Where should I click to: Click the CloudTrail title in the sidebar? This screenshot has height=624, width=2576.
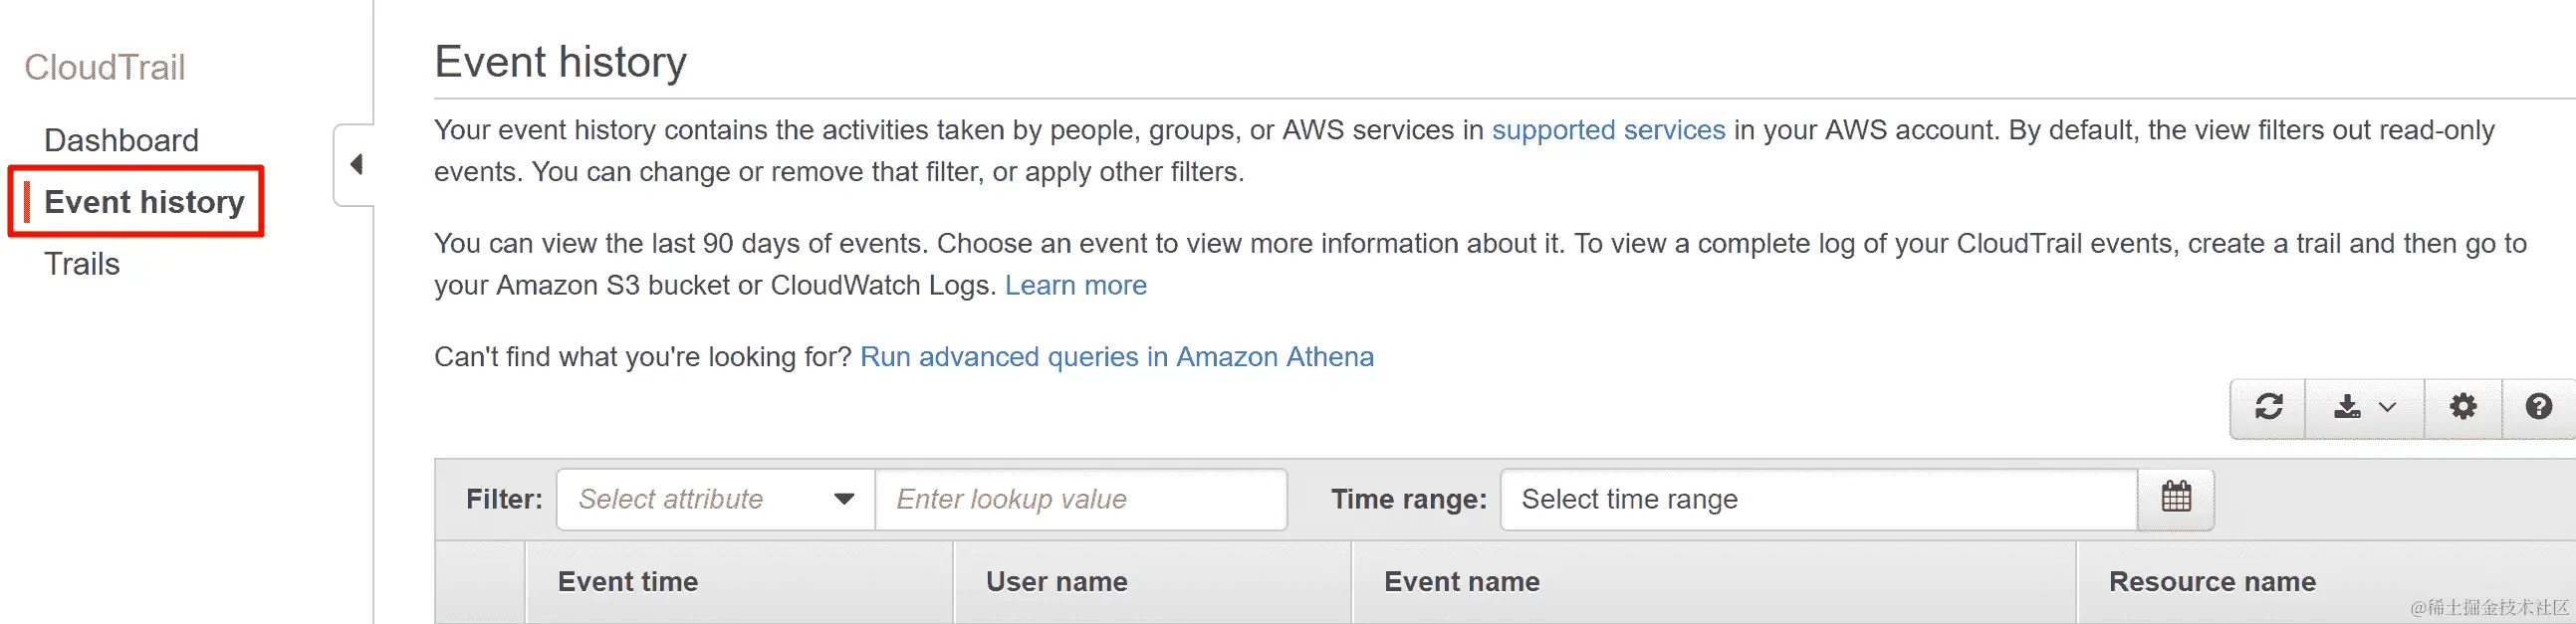pos(105,68)
